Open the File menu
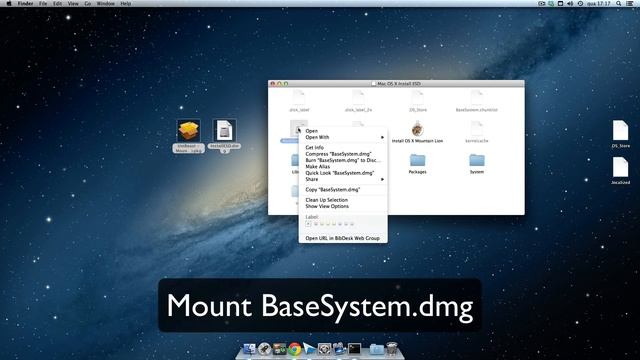 point(43,3)
